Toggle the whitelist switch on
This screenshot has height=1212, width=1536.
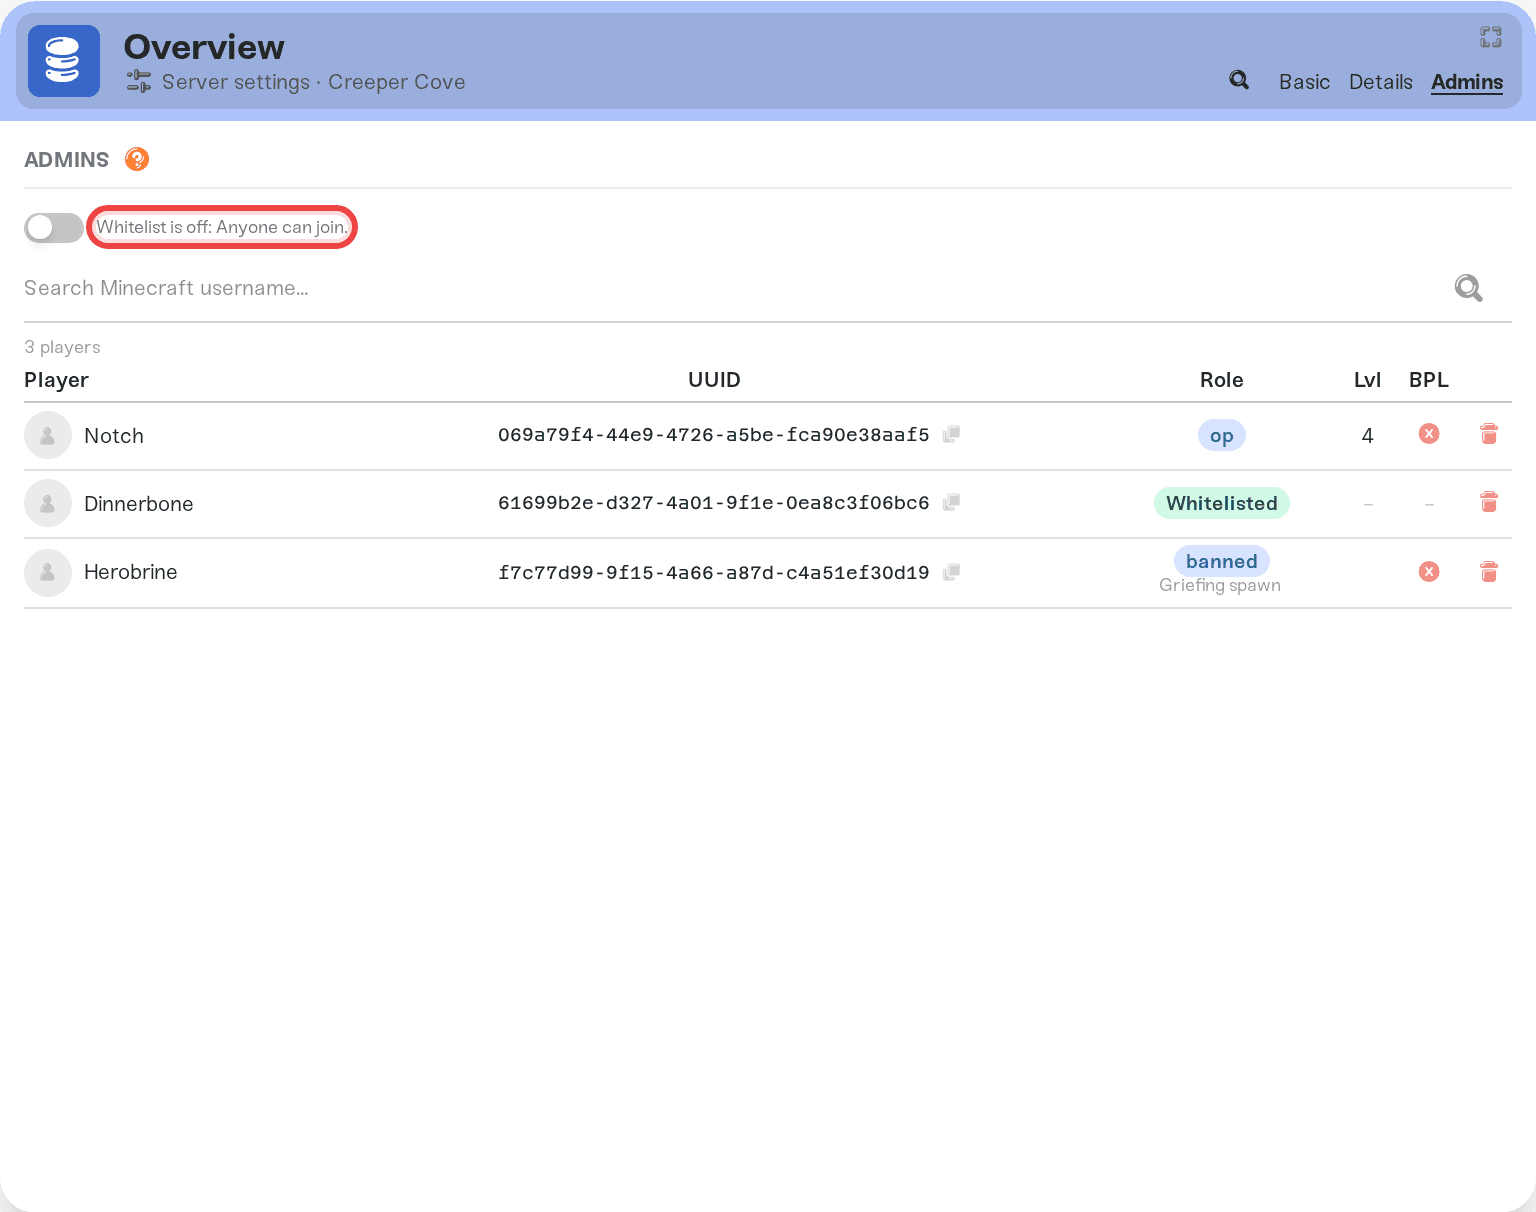point(54,228)
